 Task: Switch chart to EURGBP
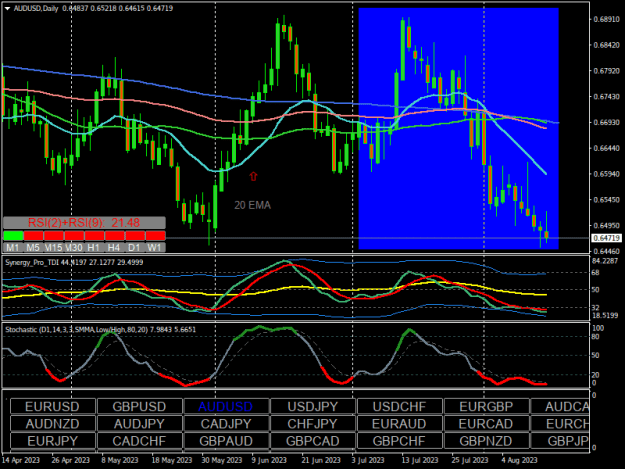pos(487,406)
